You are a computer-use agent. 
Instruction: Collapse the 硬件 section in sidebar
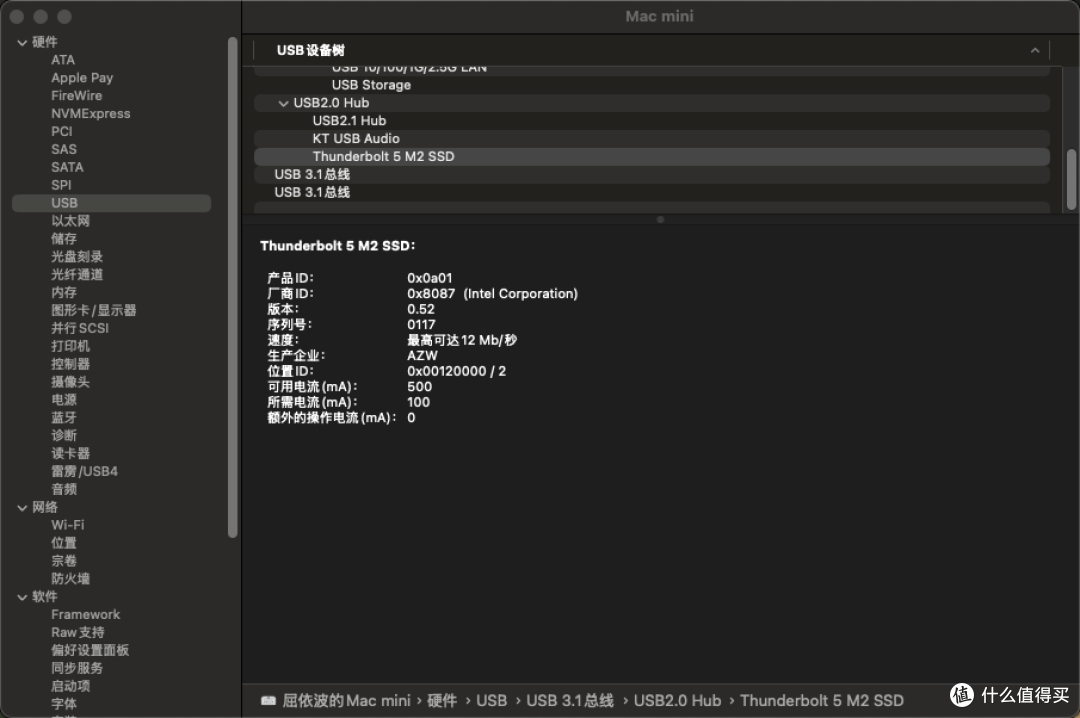pos(22,43)
